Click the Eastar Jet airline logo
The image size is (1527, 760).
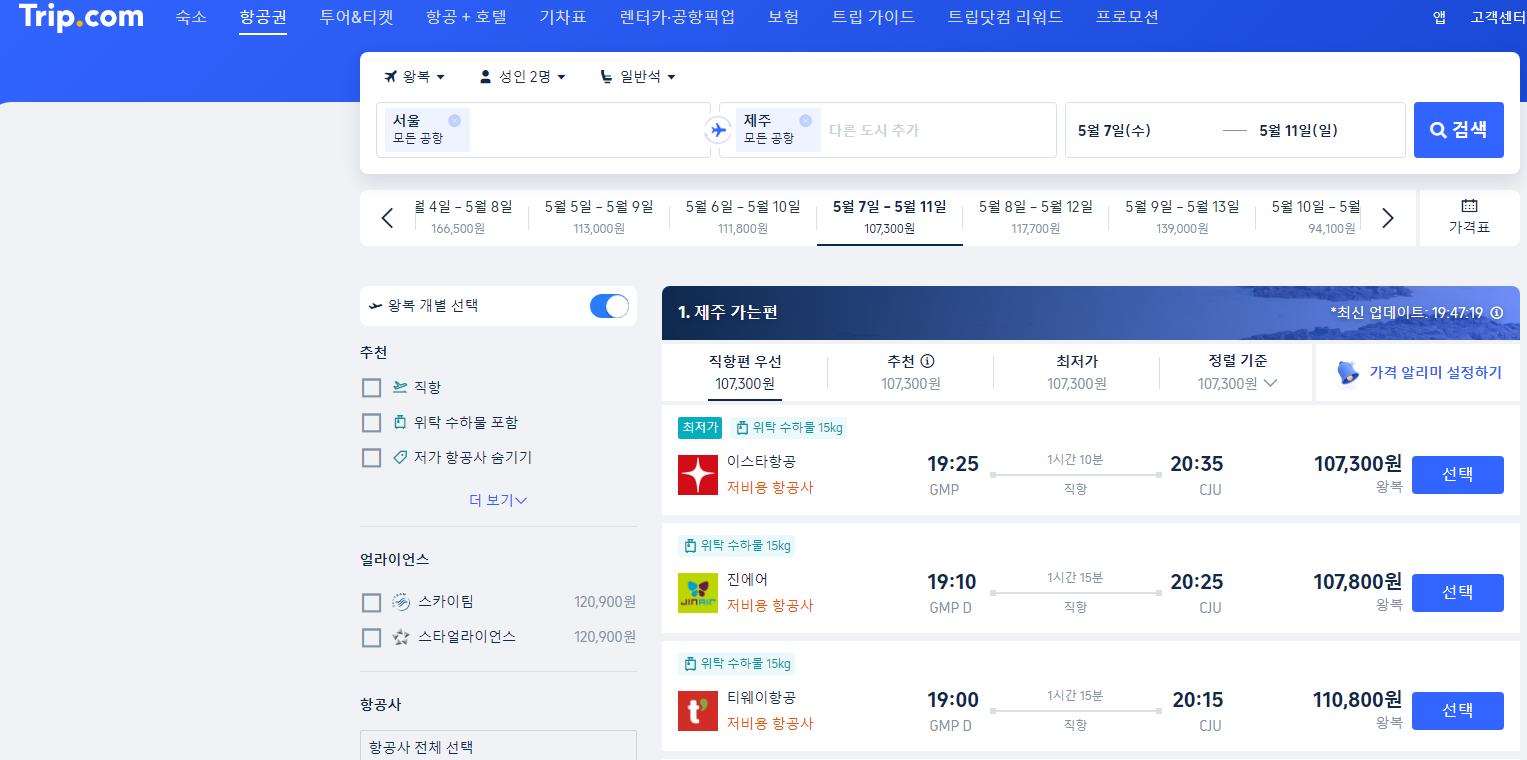click(x=698, y=474)
